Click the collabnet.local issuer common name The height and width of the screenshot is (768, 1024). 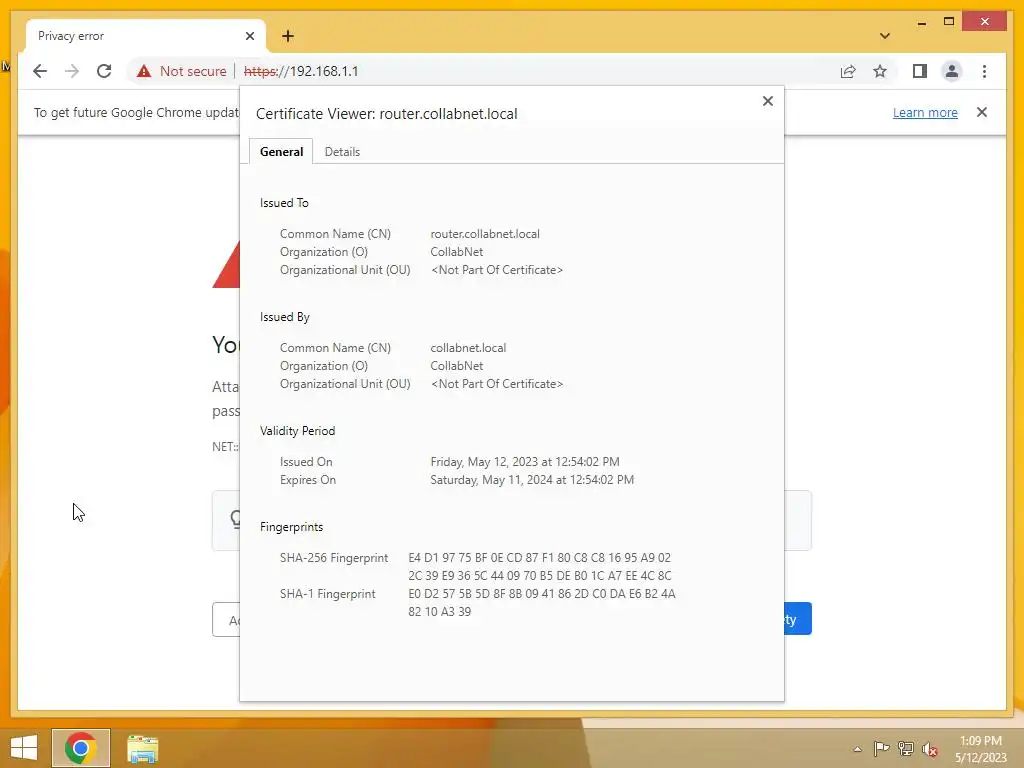(468, 348)
